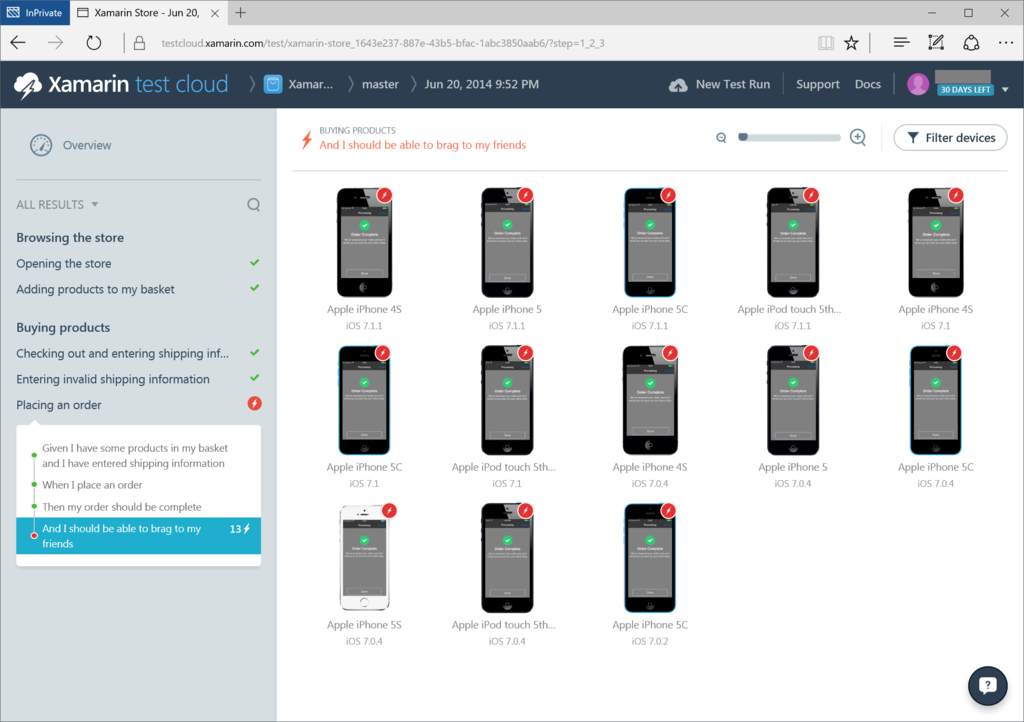This screenshot has height=722, width=1024.
Task: Click the site lock icon in address bar
Action: click(139, 43)
